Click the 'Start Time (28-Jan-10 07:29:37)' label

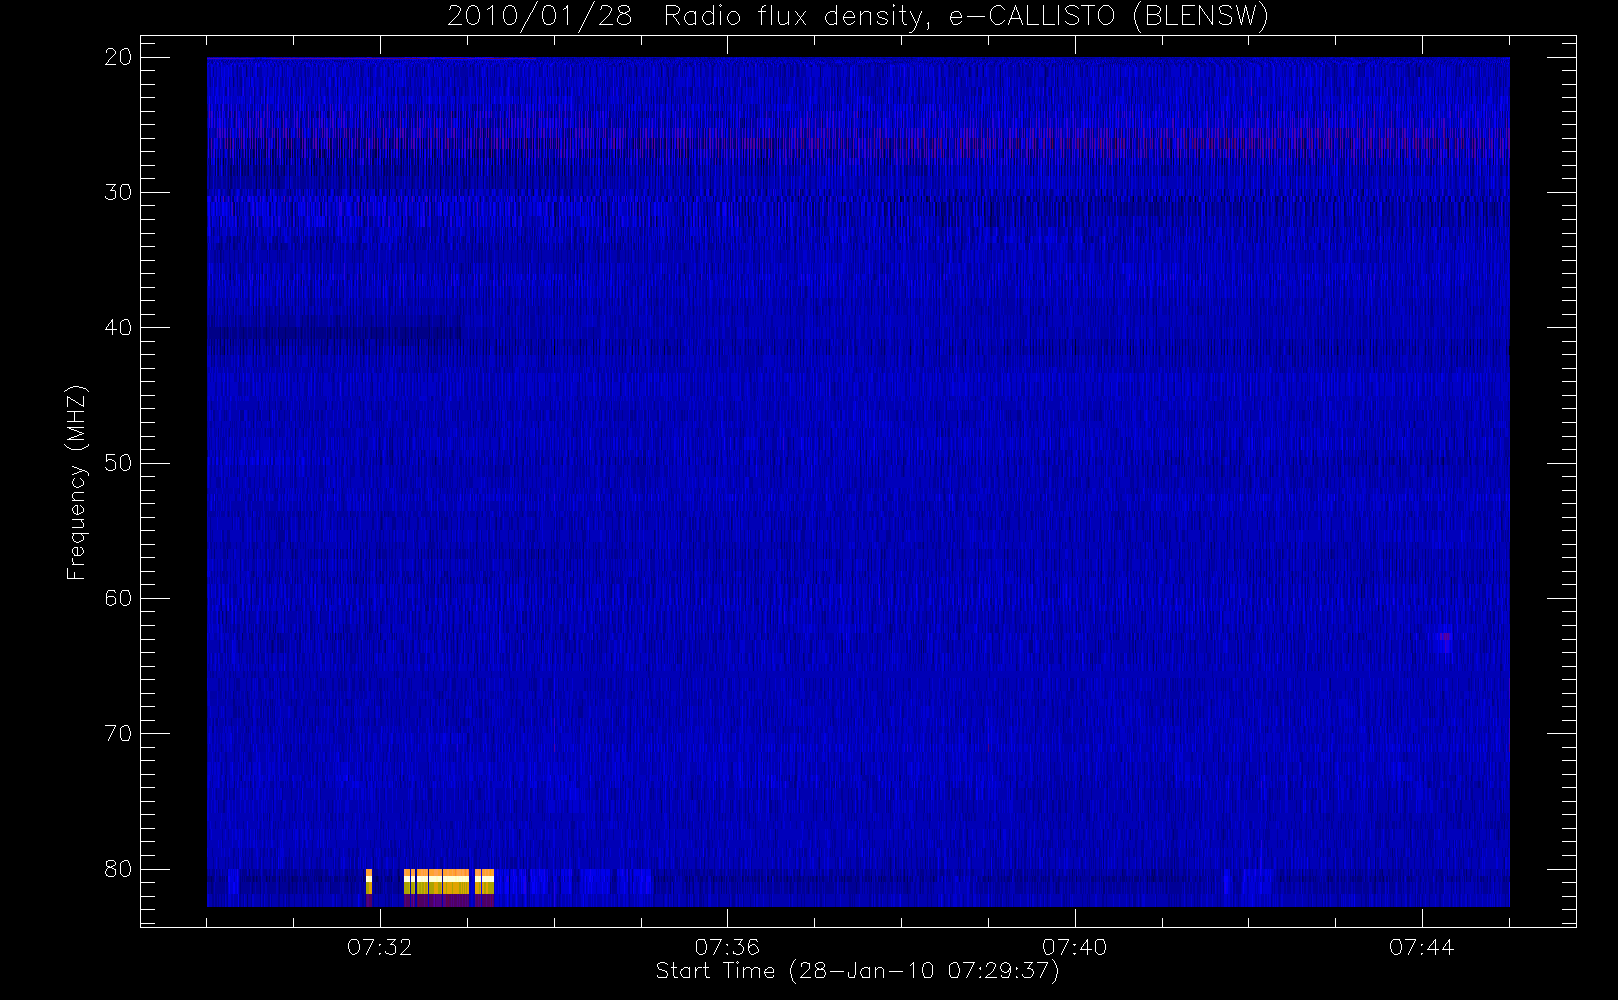(857, 971)
